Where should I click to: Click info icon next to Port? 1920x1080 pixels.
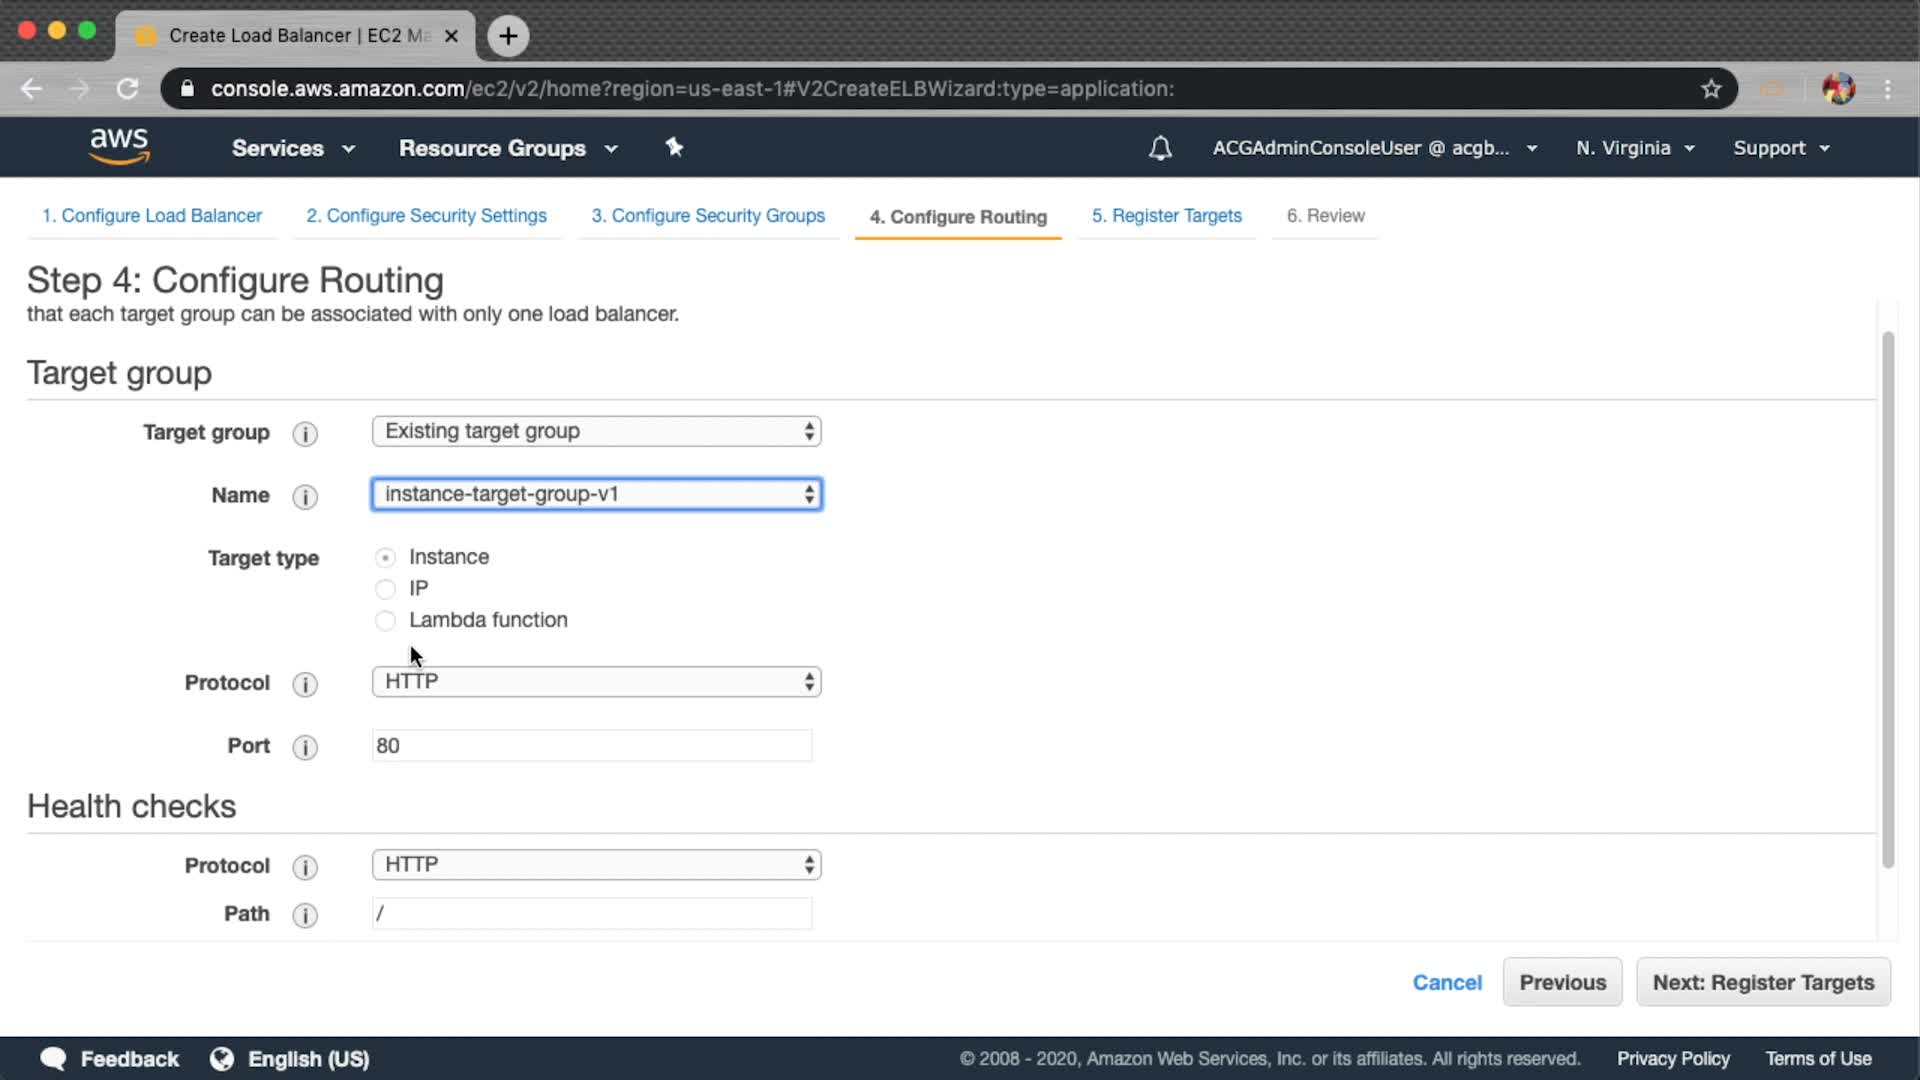[305, 747]
